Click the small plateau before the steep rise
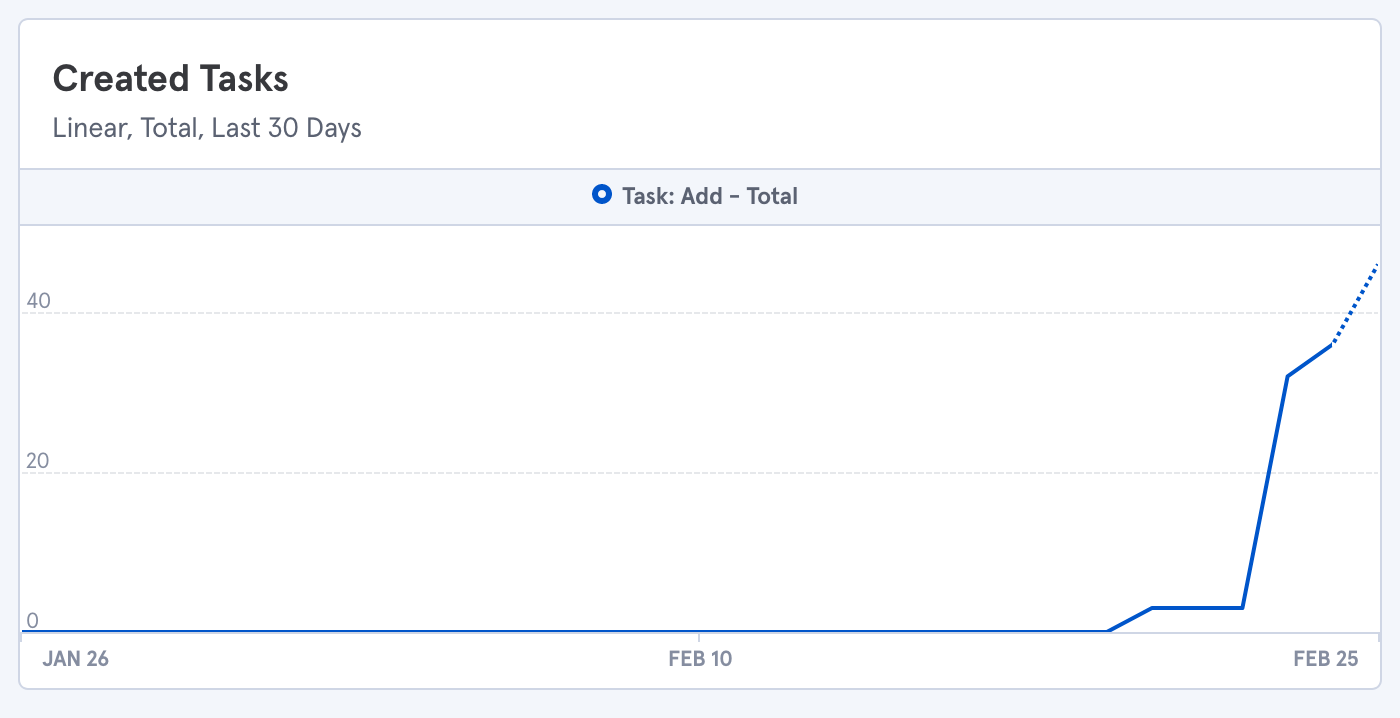The height and width of the screenshot is (718, 1400). pyautogui.click(x=1198, y=607)
